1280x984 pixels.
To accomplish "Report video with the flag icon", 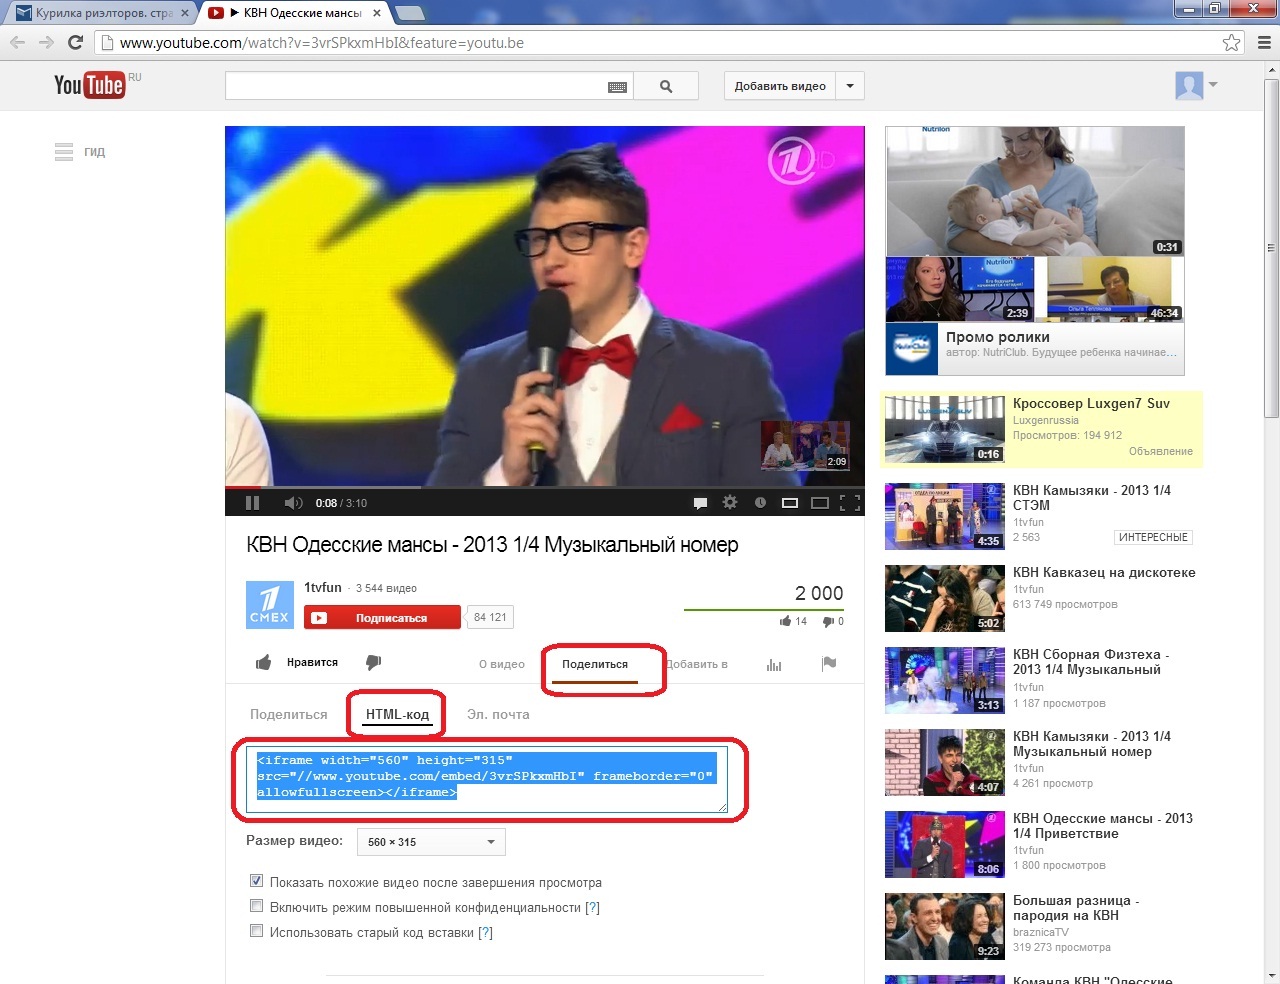I will (829, 663).
